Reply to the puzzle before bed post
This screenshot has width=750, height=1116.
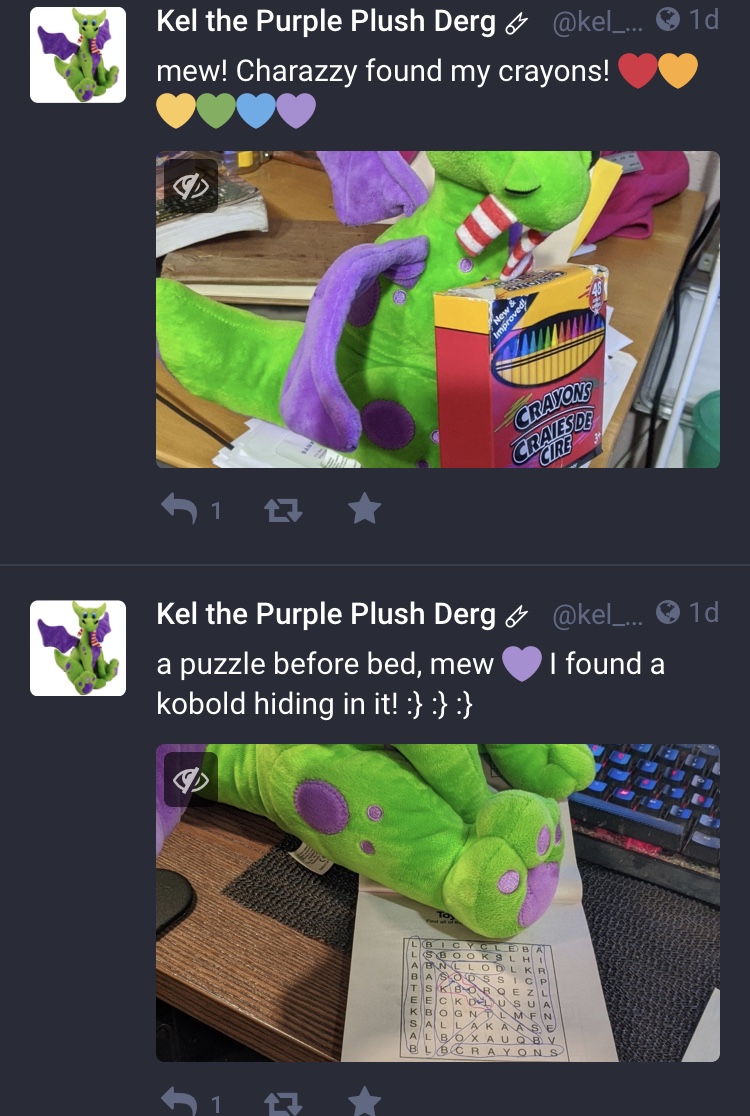pos(179,1101)
